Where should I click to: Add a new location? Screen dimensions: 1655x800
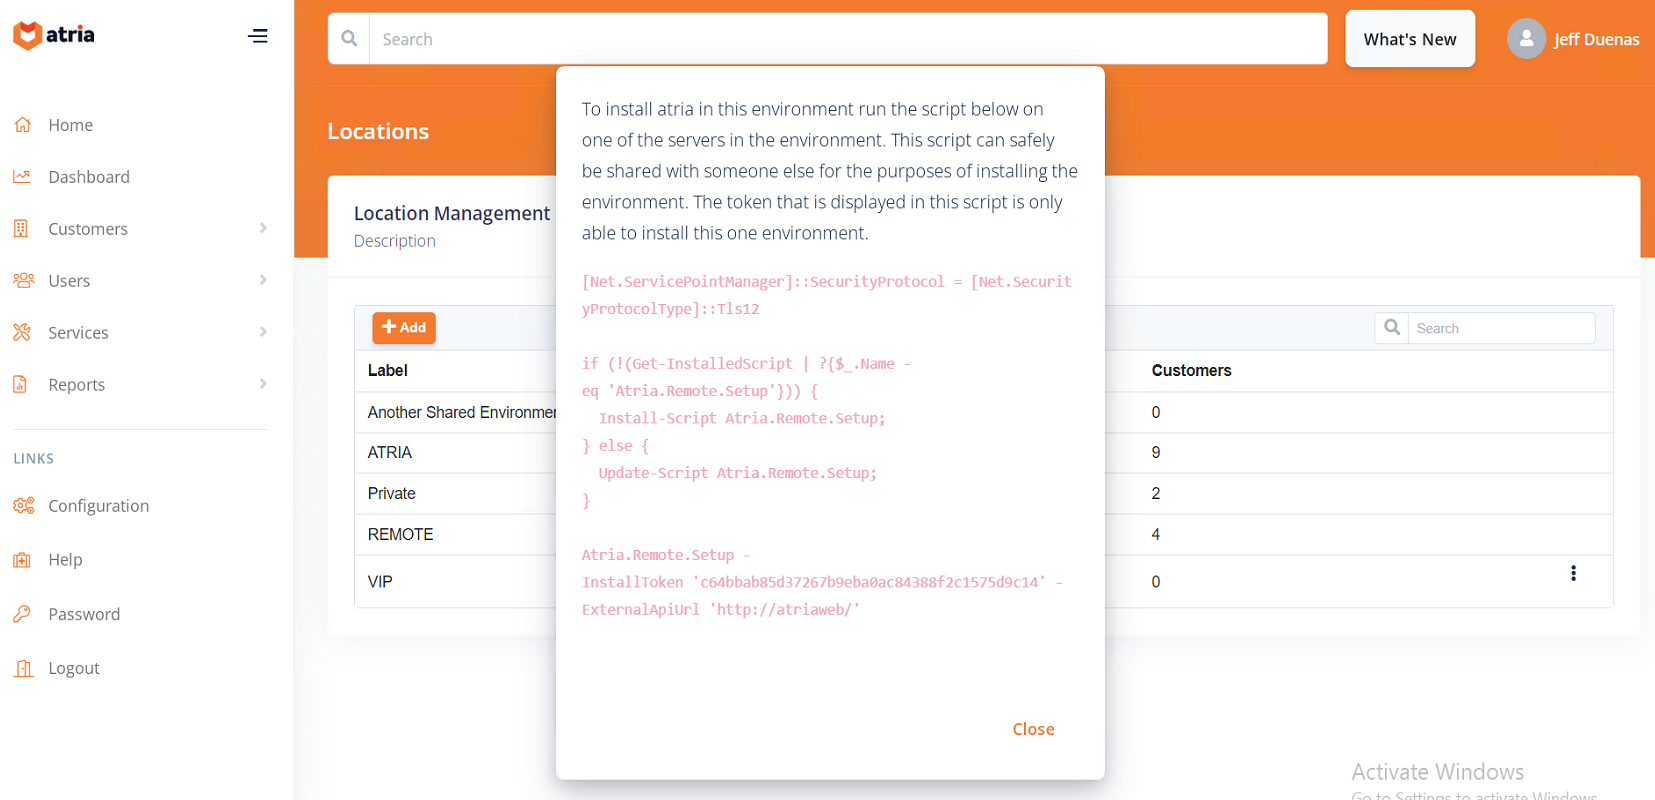tap(404, 328)
